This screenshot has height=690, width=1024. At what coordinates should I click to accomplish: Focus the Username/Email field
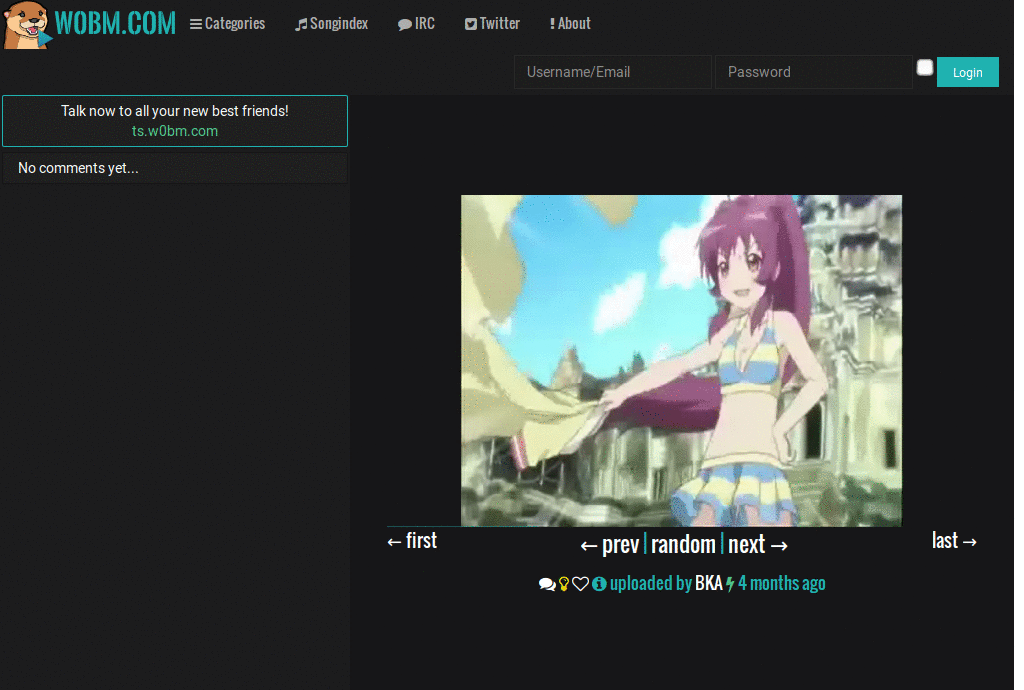click(x=613, y=72)
